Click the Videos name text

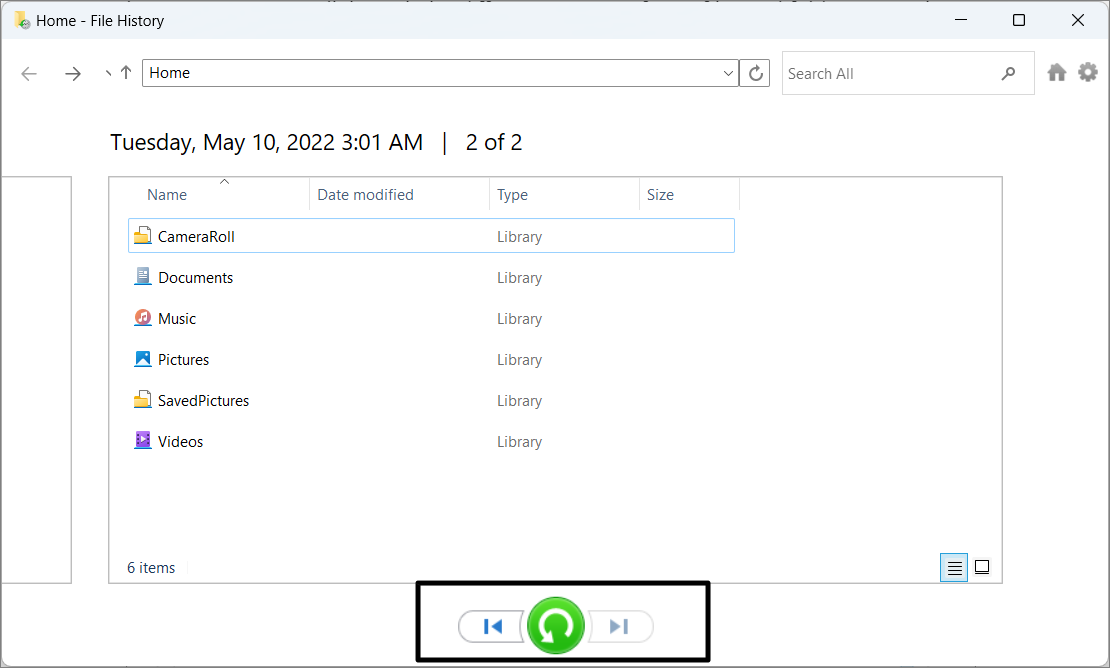(181, 442)
